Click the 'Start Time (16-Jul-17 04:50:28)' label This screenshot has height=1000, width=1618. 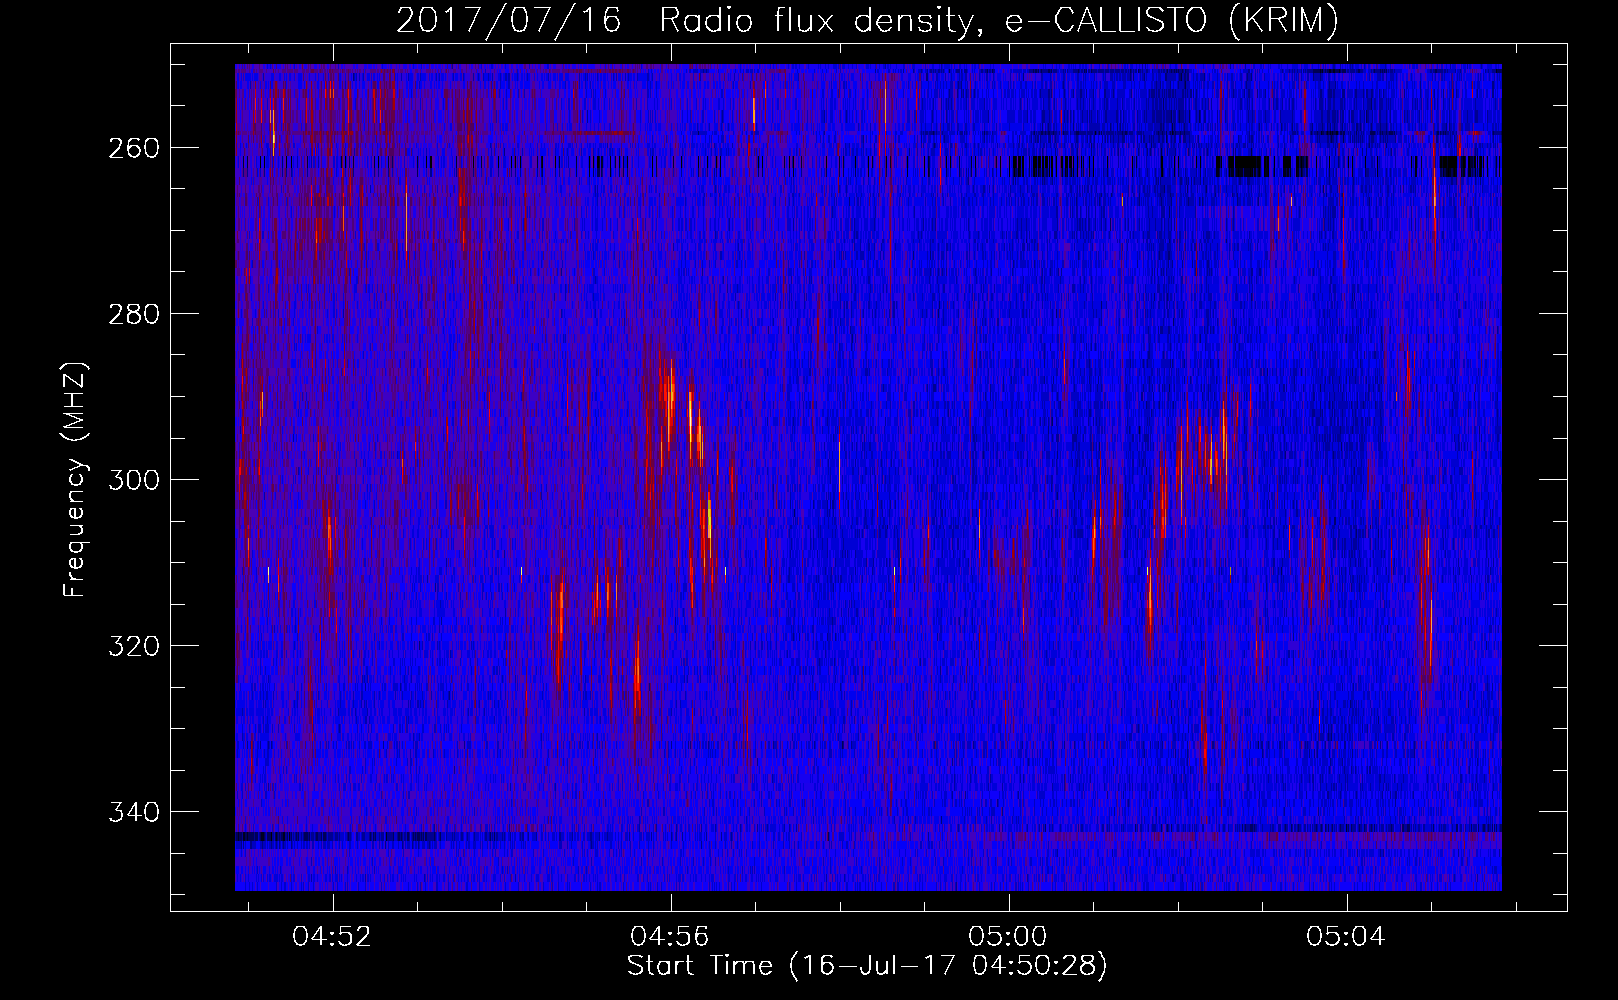coord(867,966)
